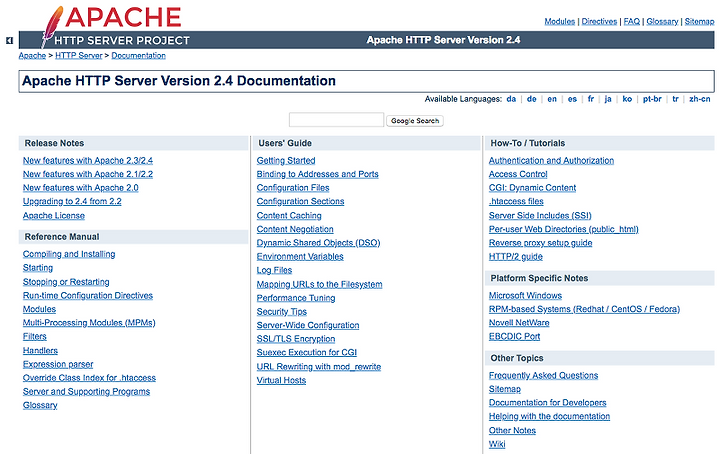Switch language to ko
Viewport: 720px width, 454px height.
click(627, 99)
